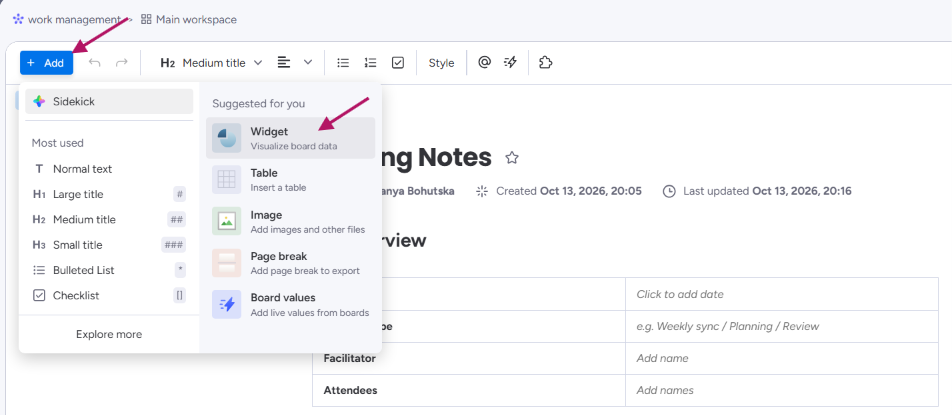Click the Facilitator table cell

(469, 359)
